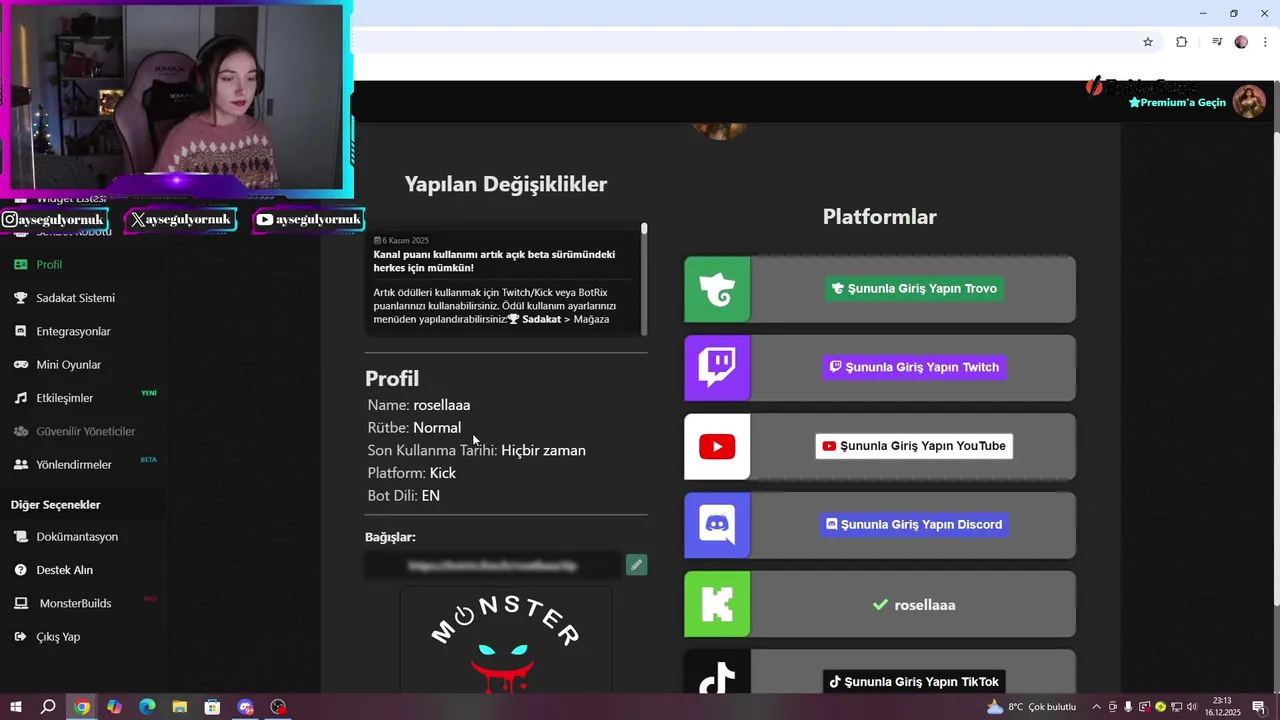Click the 6 Kasım 2025 date entry
This screenshot has width=1280, height=720.
[x=401, y=241]
